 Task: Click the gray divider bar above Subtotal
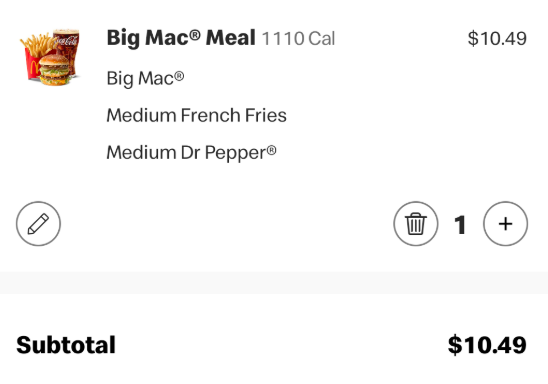pyautogui.click(x=274, y=283)
